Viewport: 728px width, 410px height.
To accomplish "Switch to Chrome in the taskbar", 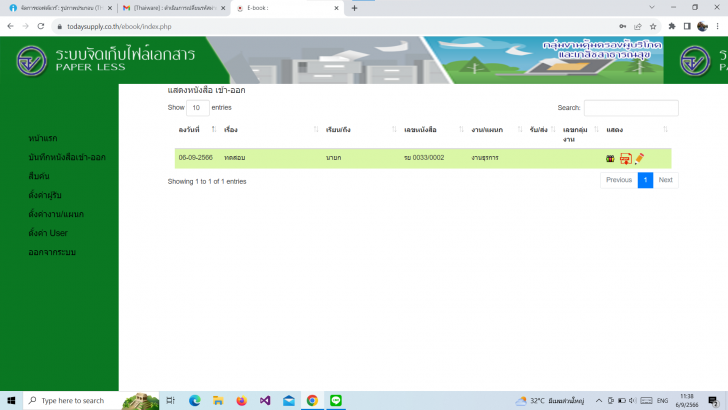I will (x=312, y=400).
